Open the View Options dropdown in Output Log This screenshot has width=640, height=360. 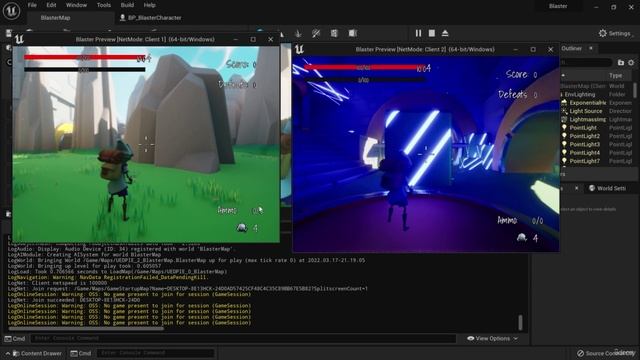492,338
